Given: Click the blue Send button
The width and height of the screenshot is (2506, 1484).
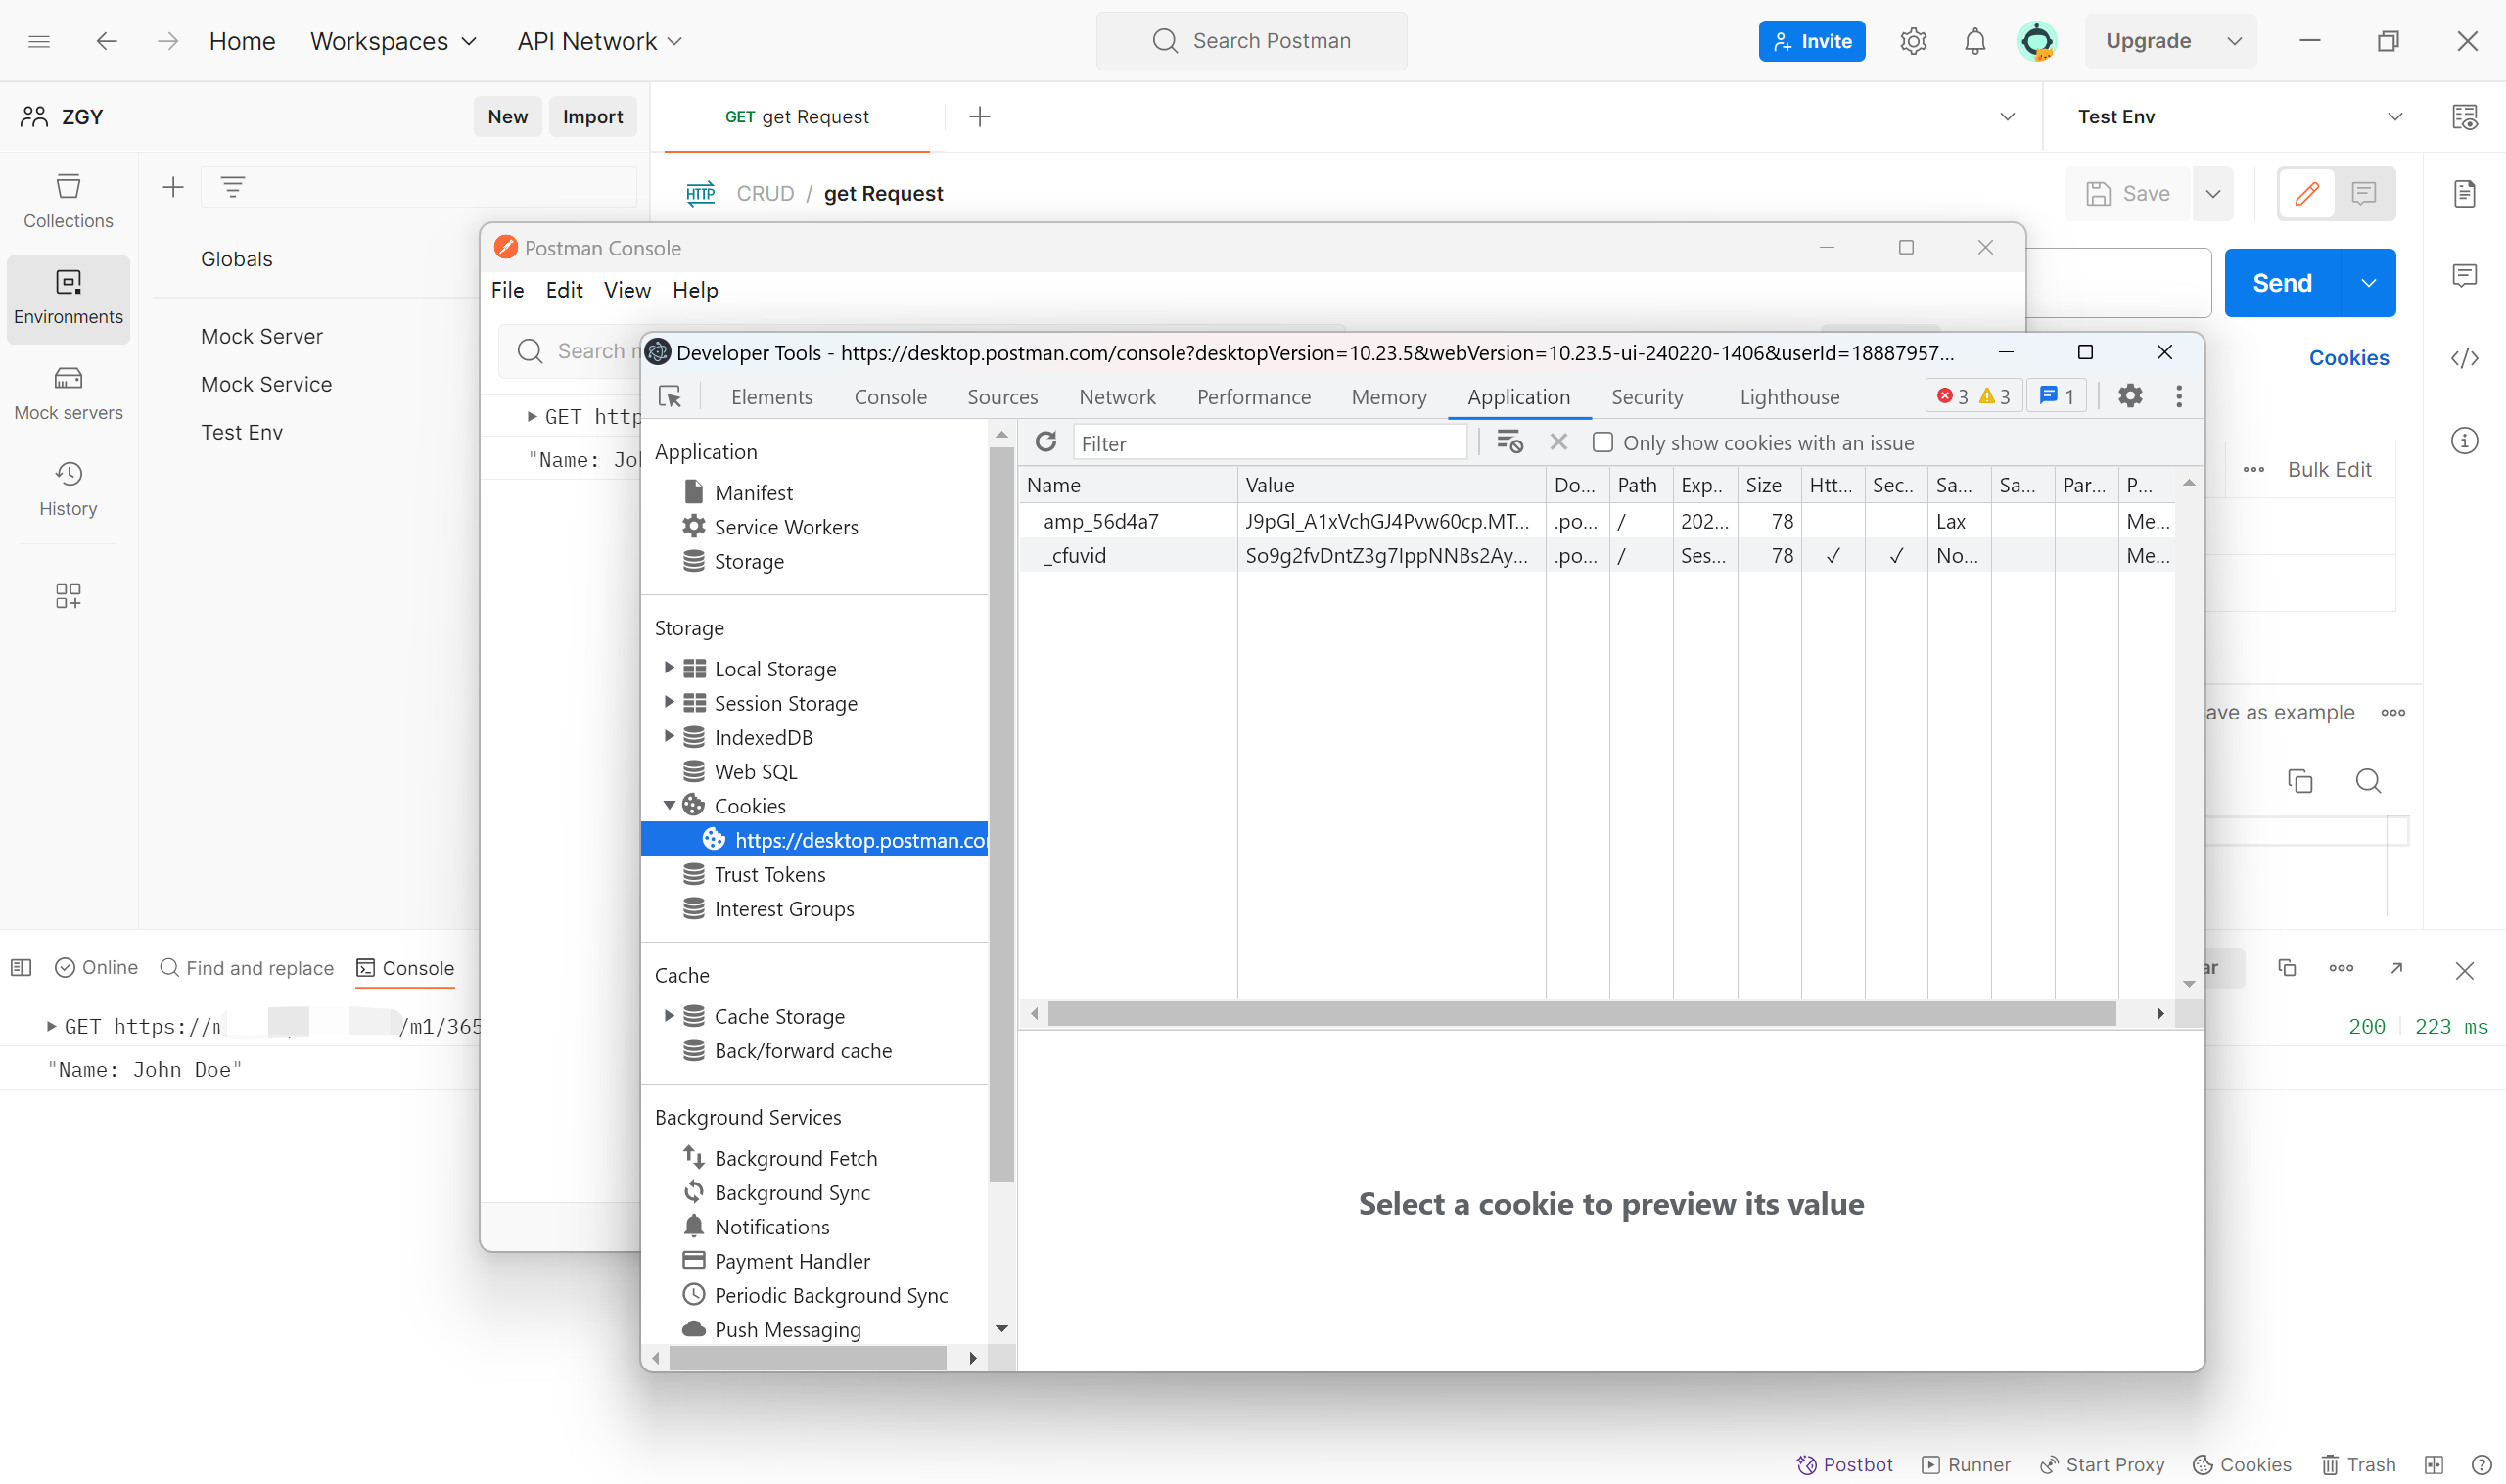Looking at the screenshot, I should point(2282,283).
